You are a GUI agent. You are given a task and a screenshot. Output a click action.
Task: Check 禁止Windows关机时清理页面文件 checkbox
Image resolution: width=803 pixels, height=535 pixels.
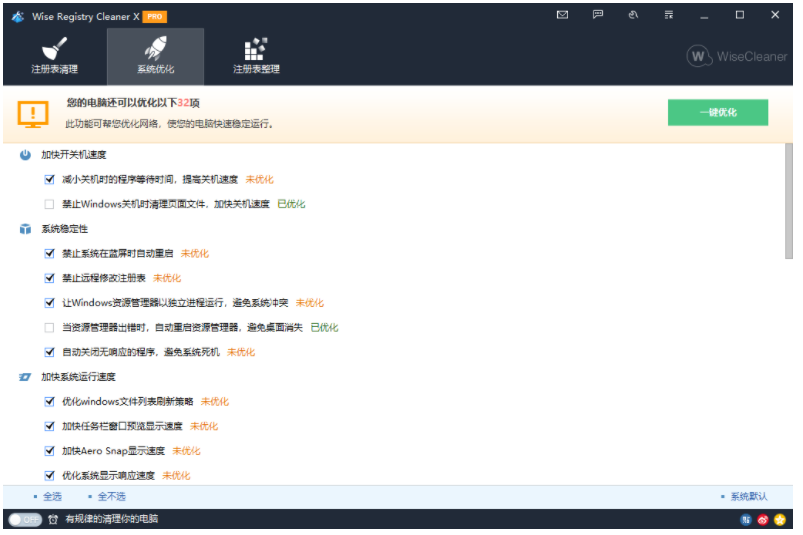(50, 204)
